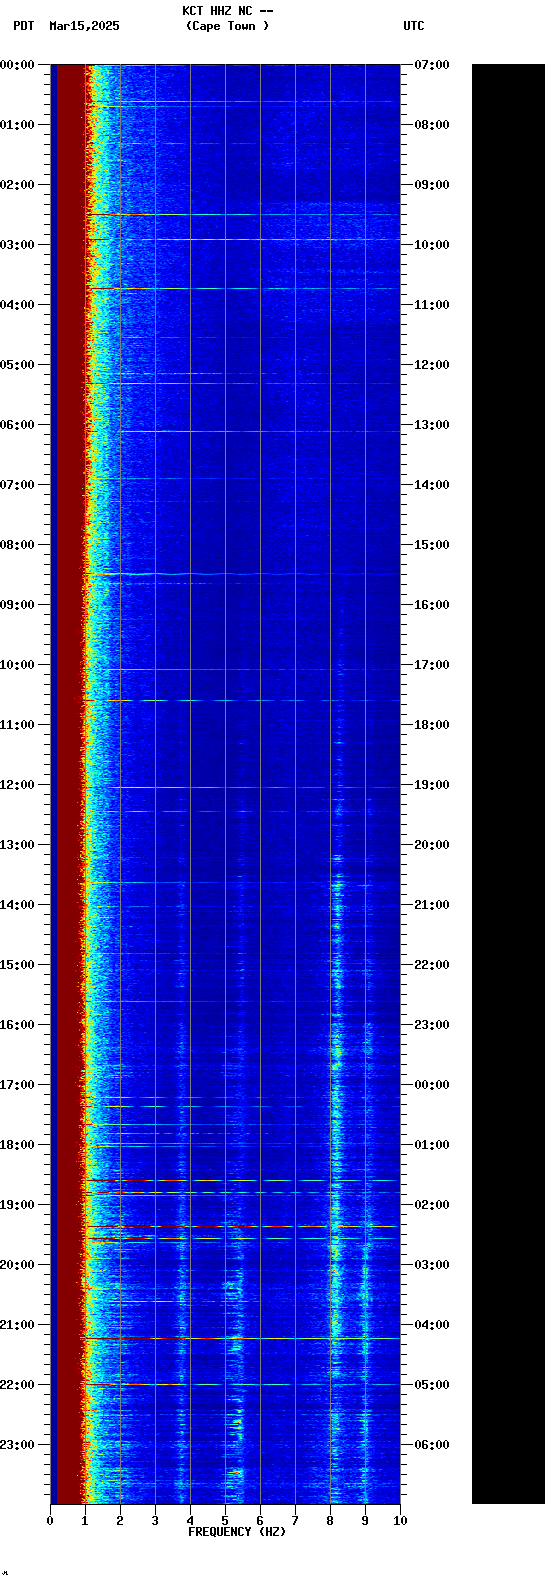The width and height of the screenshot is (552, 1584).
Task: Select the 22:00 label on the PDT axis
Action: pos(17,1385)
